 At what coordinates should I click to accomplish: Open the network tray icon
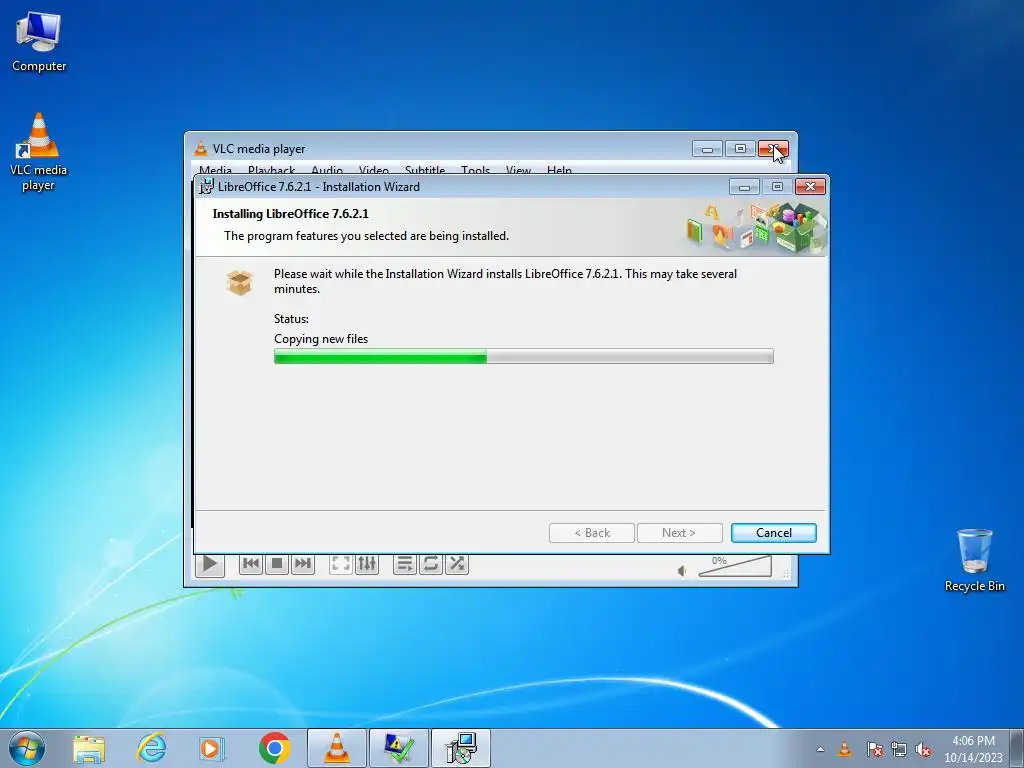899,749
